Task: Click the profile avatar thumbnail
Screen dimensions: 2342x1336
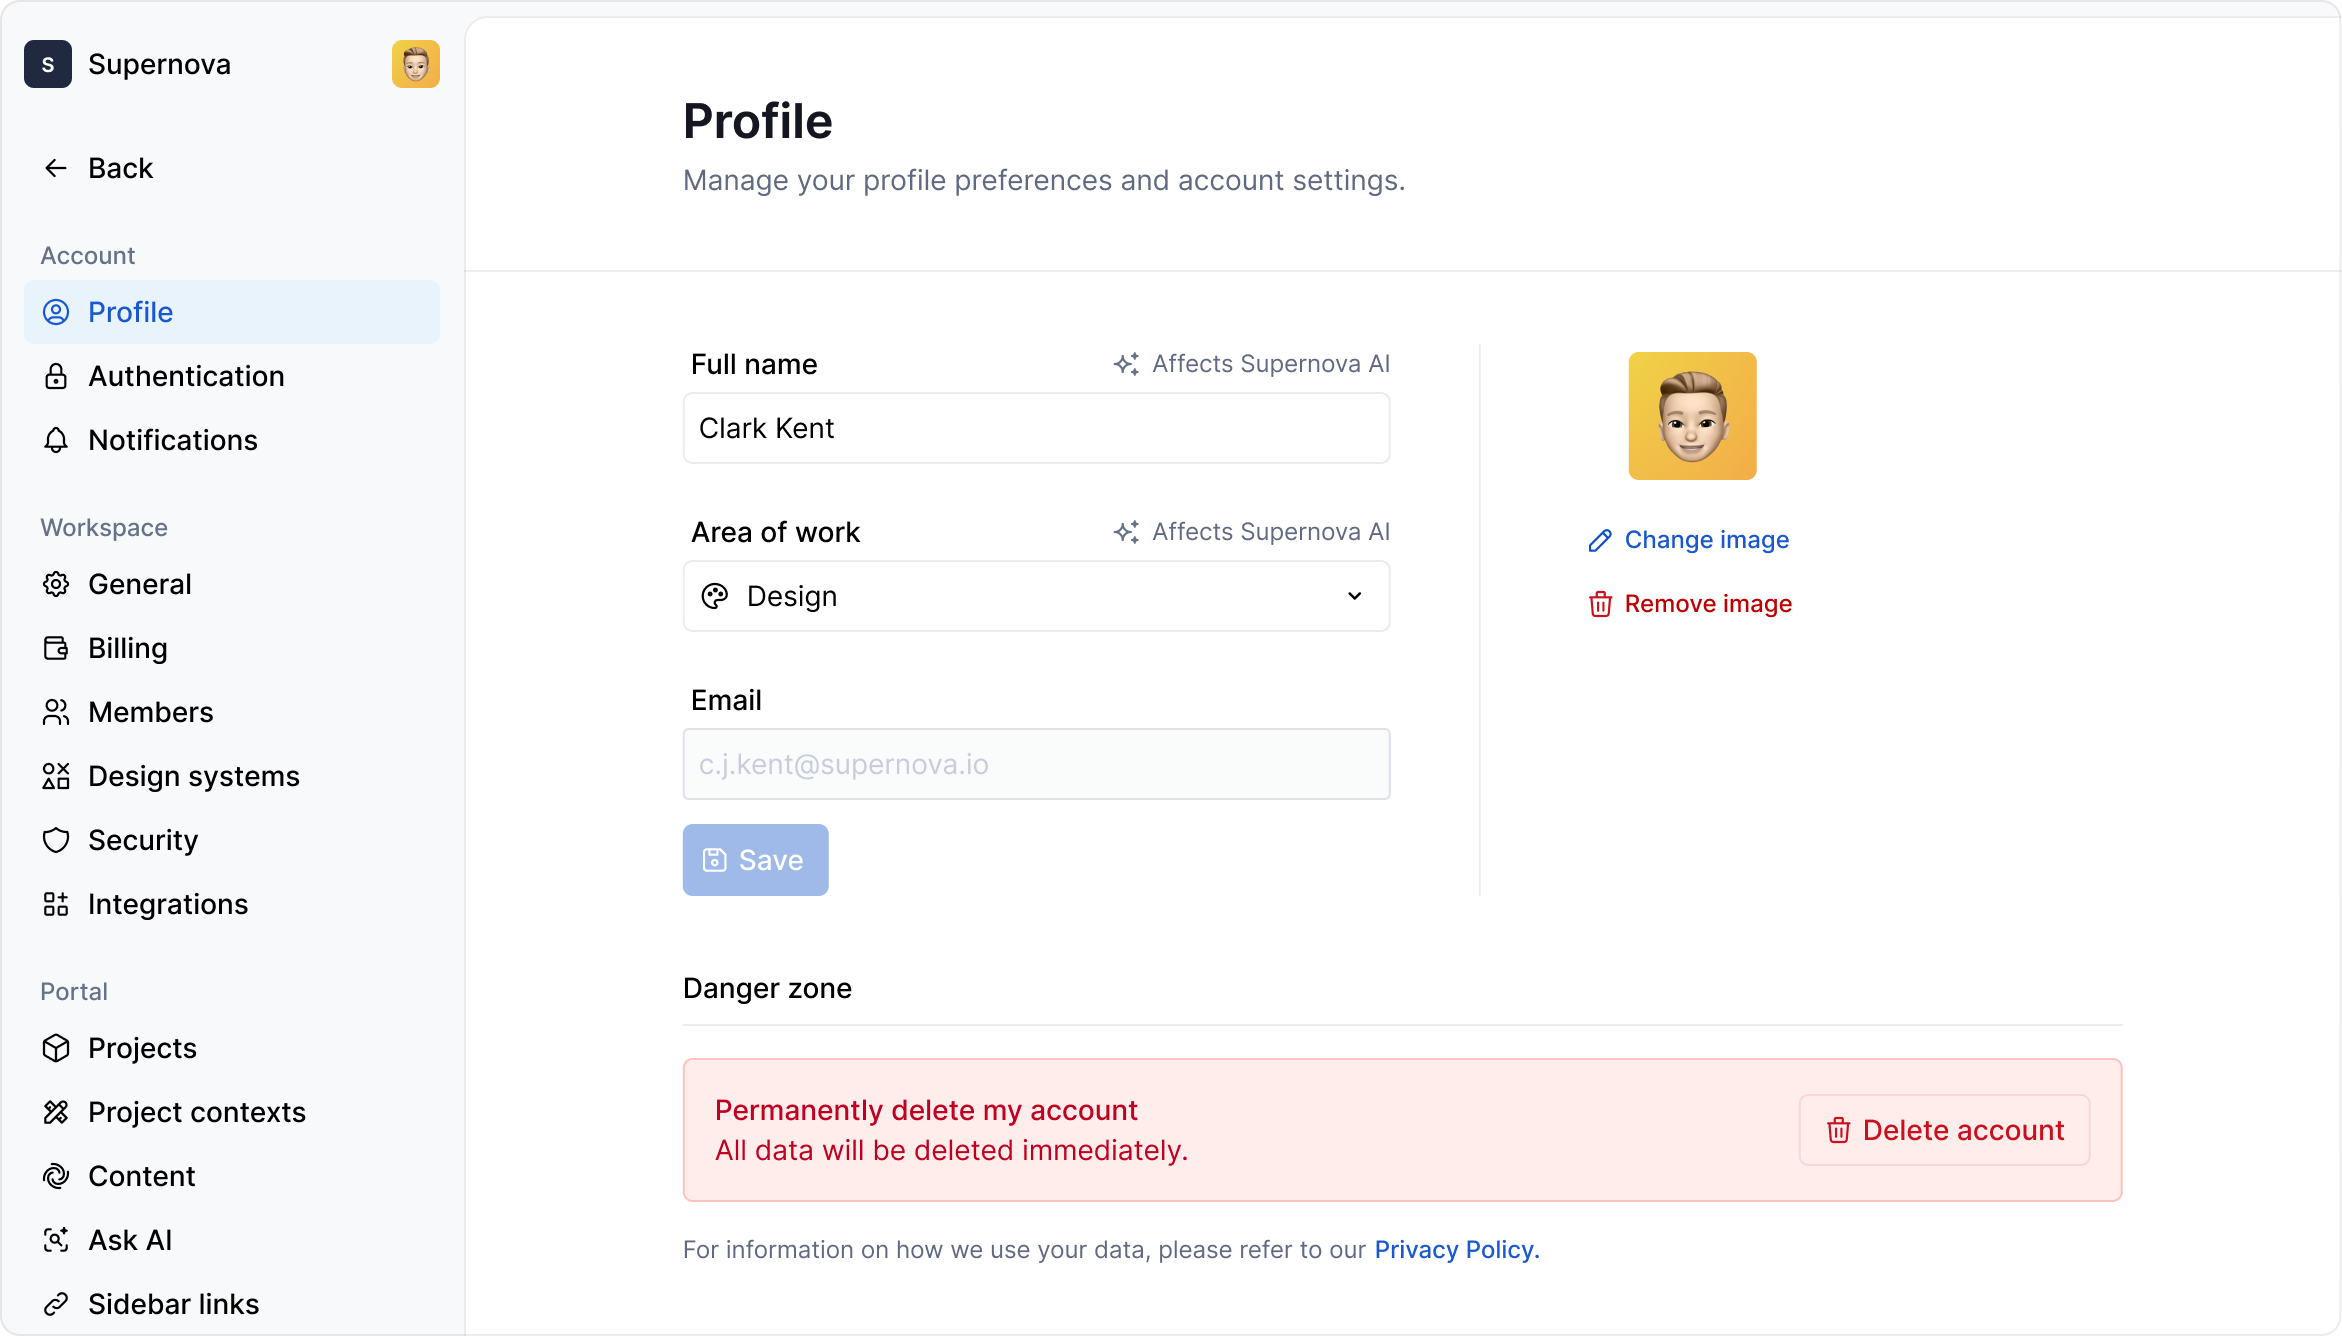Action: click(1691, 416)
